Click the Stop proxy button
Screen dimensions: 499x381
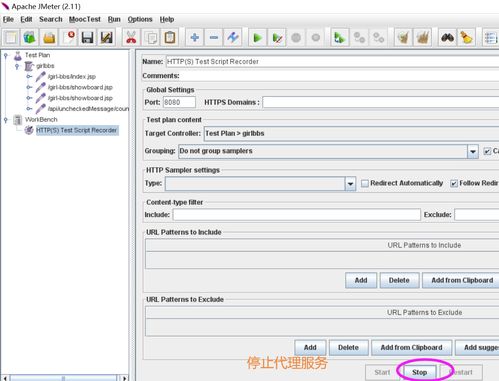(419, 372)
